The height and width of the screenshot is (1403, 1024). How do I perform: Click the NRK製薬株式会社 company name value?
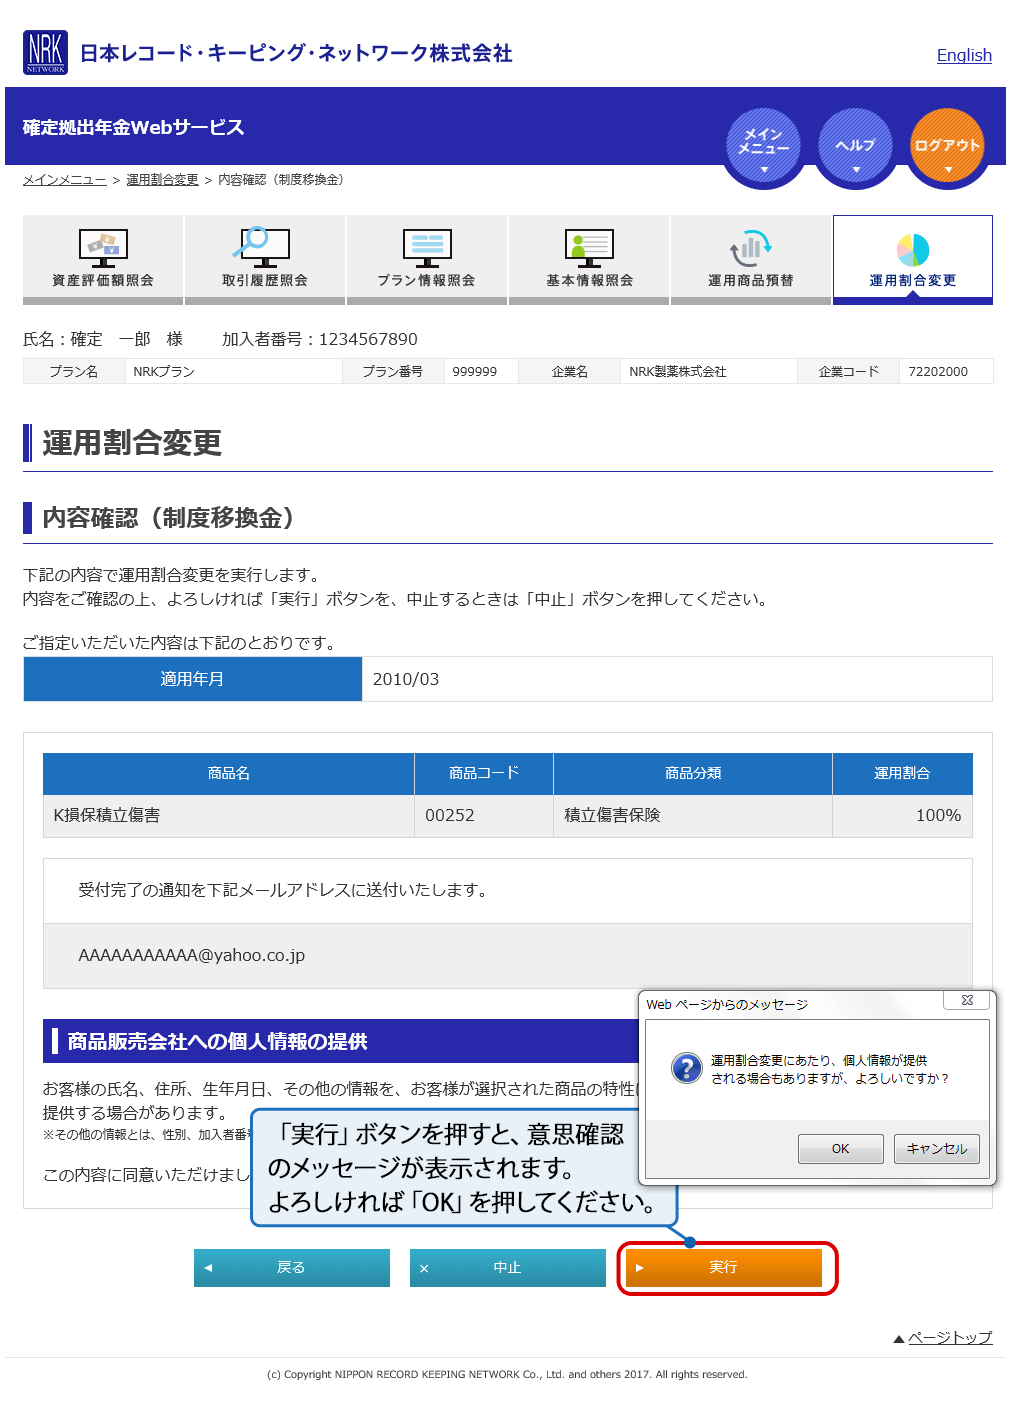(x=677, y=371)
